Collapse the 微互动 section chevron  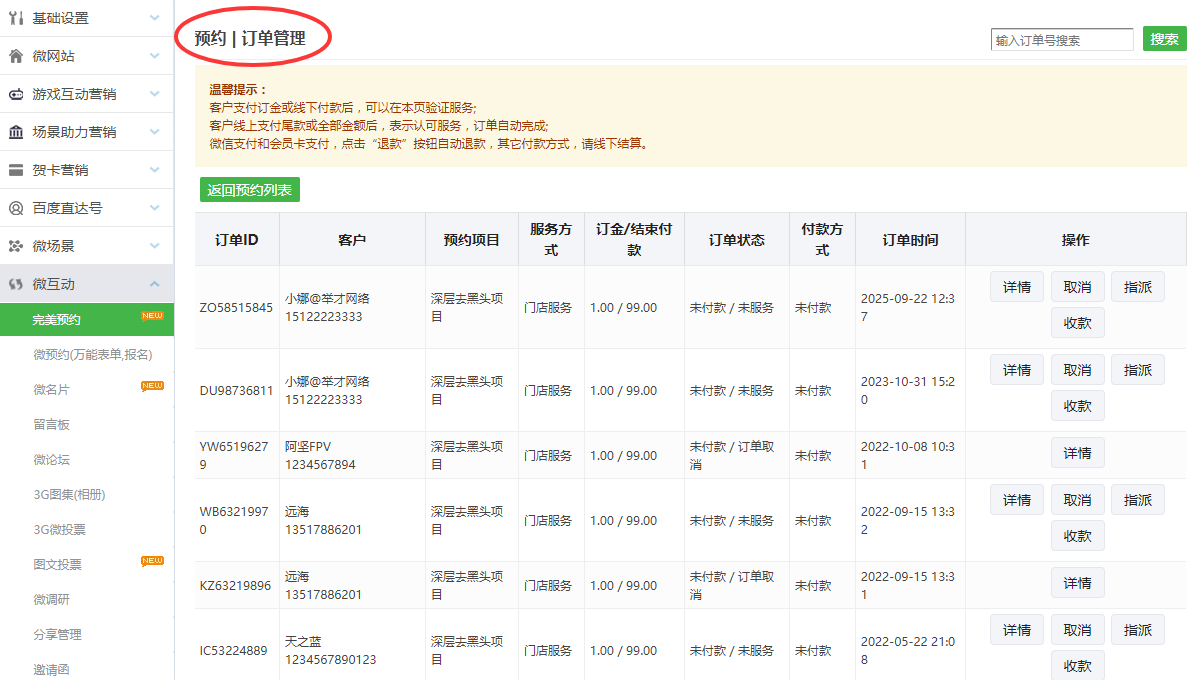tap(154, 284)
